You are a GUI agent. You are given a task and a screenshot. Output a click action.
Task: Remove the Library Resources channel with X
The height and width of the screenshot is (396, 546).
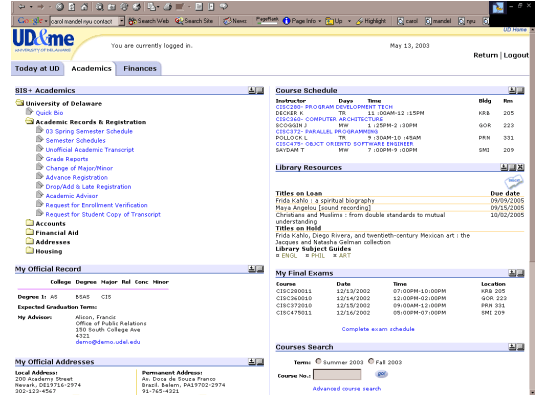[x=520, y=167]
